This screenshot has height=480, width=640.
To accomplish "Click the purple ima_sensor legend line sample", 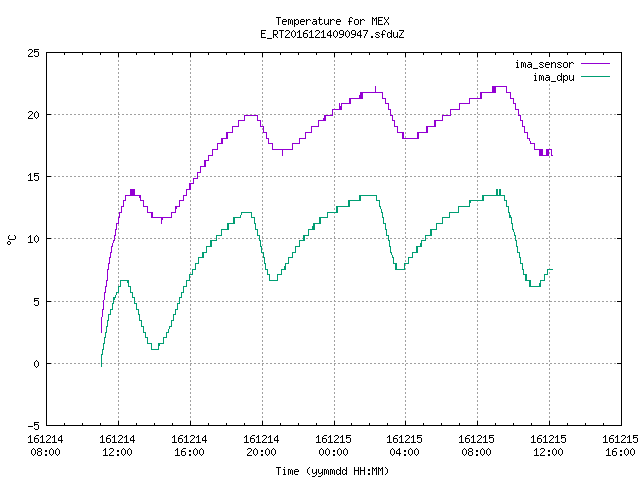I will (596, 64).
